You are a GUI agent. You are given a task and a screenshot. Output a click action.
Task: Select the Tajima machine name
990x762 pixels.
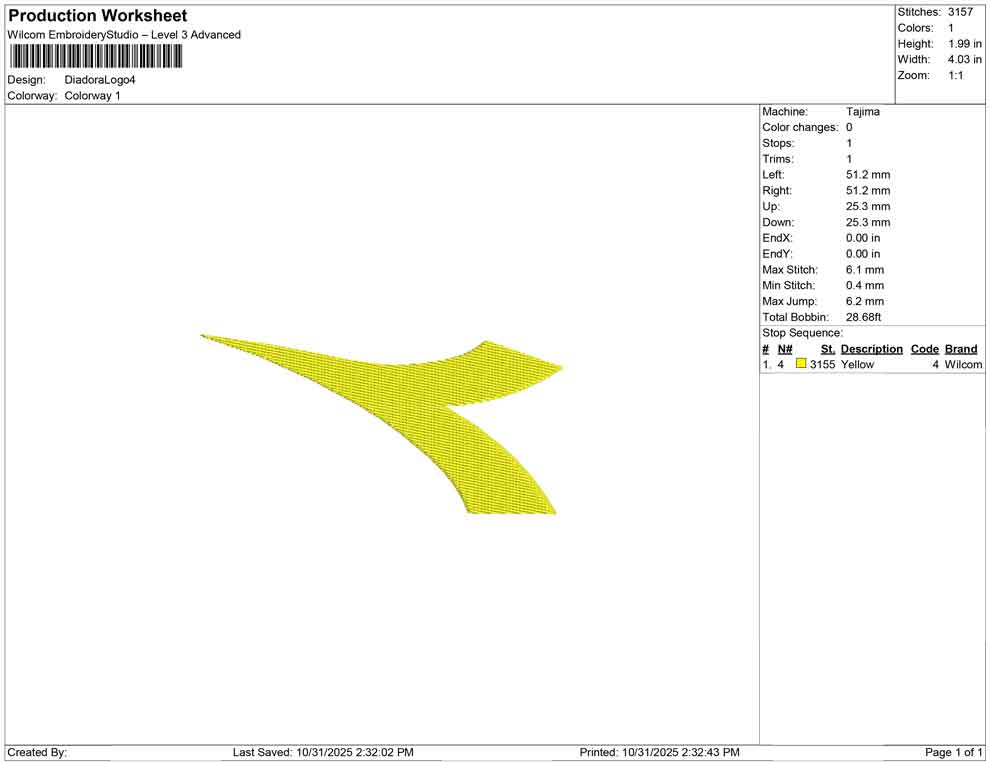pyautogui.click(x=863, y=111)
